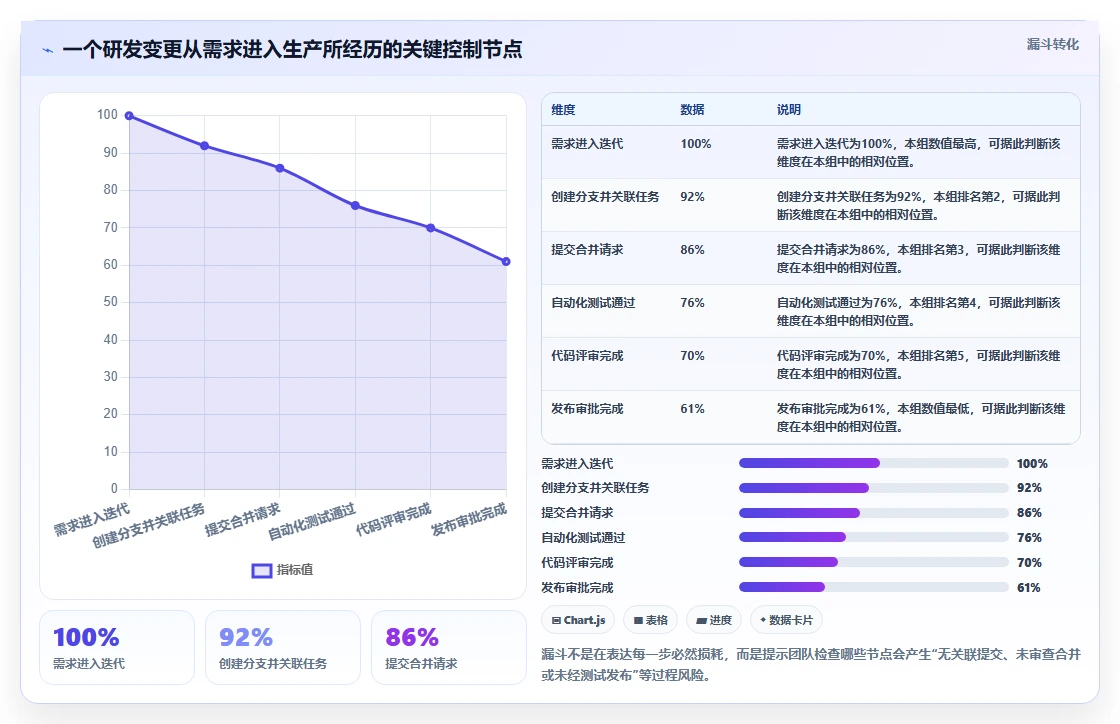Click the 代码评审完成 x-axis label
The height and width of the screenshot is (724, 1120).
(x=394, y=519)
